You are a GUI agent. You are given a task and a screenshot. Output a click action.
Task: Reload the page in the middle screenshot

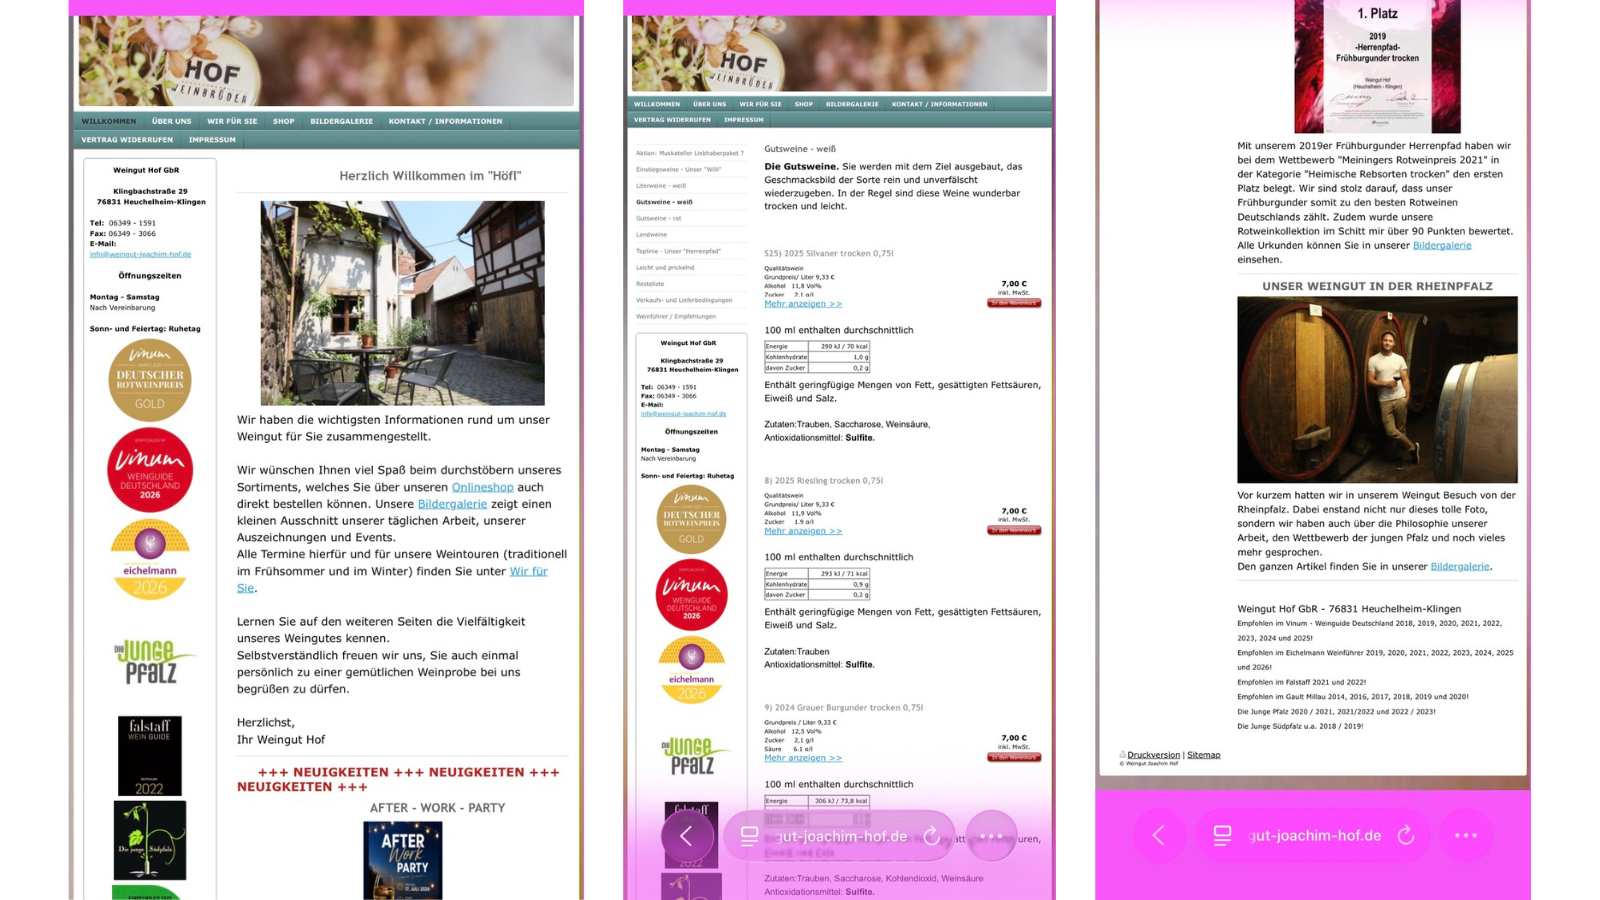pyautogui.click(x=931, y=836)
